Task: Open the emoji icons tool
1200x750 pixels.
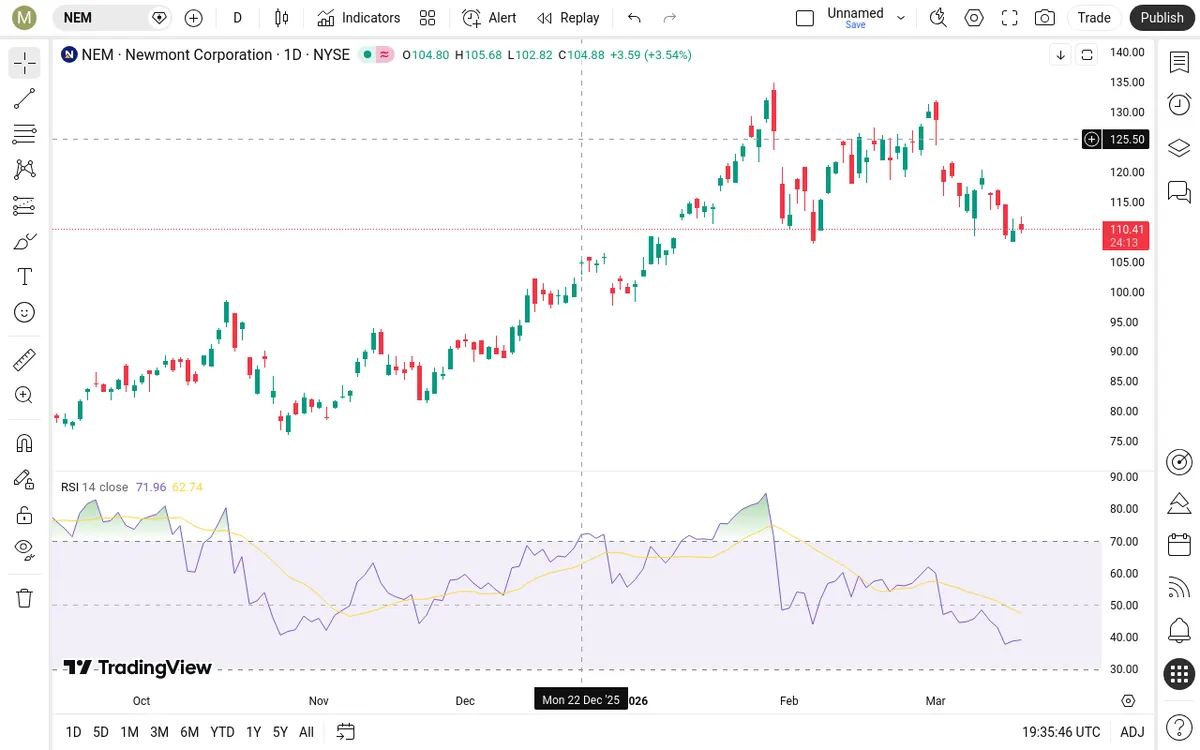Action: 25,312
